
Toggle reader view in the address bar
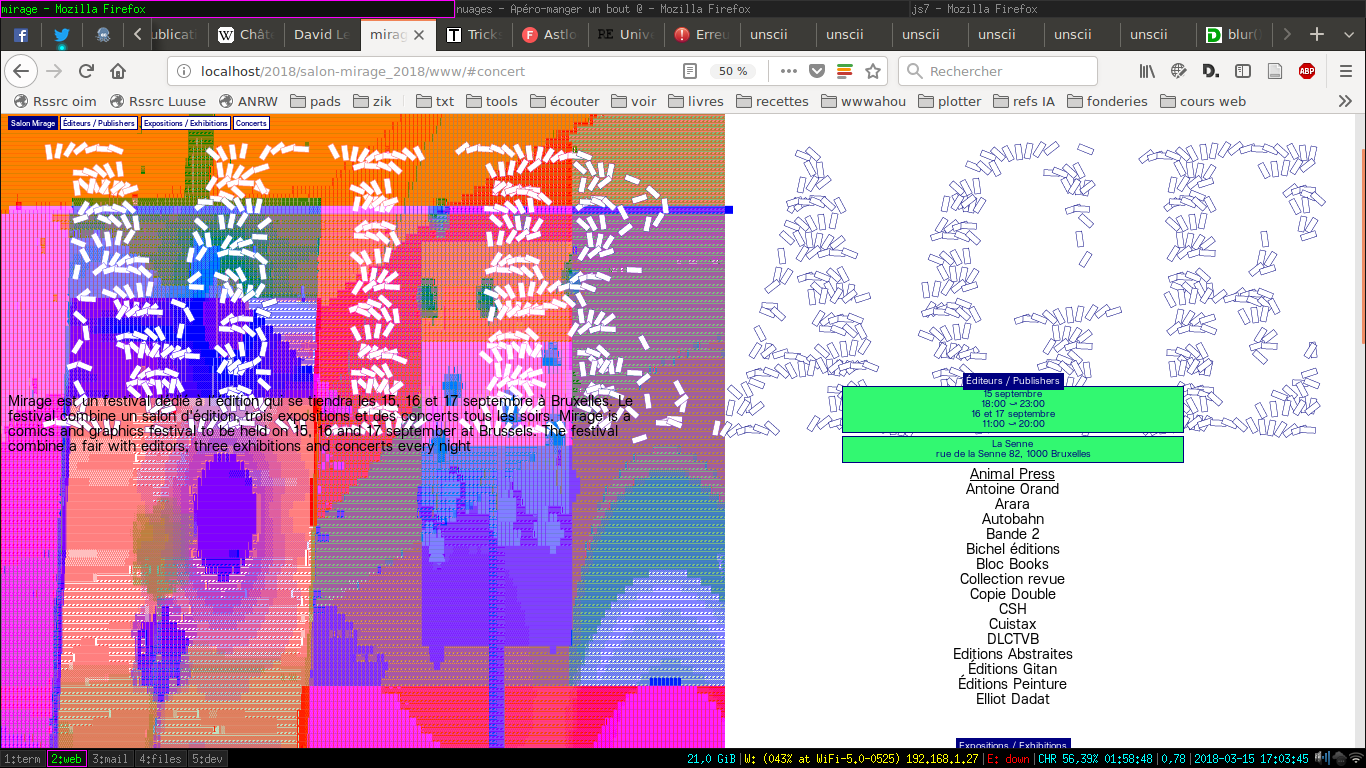pos(690,71)
